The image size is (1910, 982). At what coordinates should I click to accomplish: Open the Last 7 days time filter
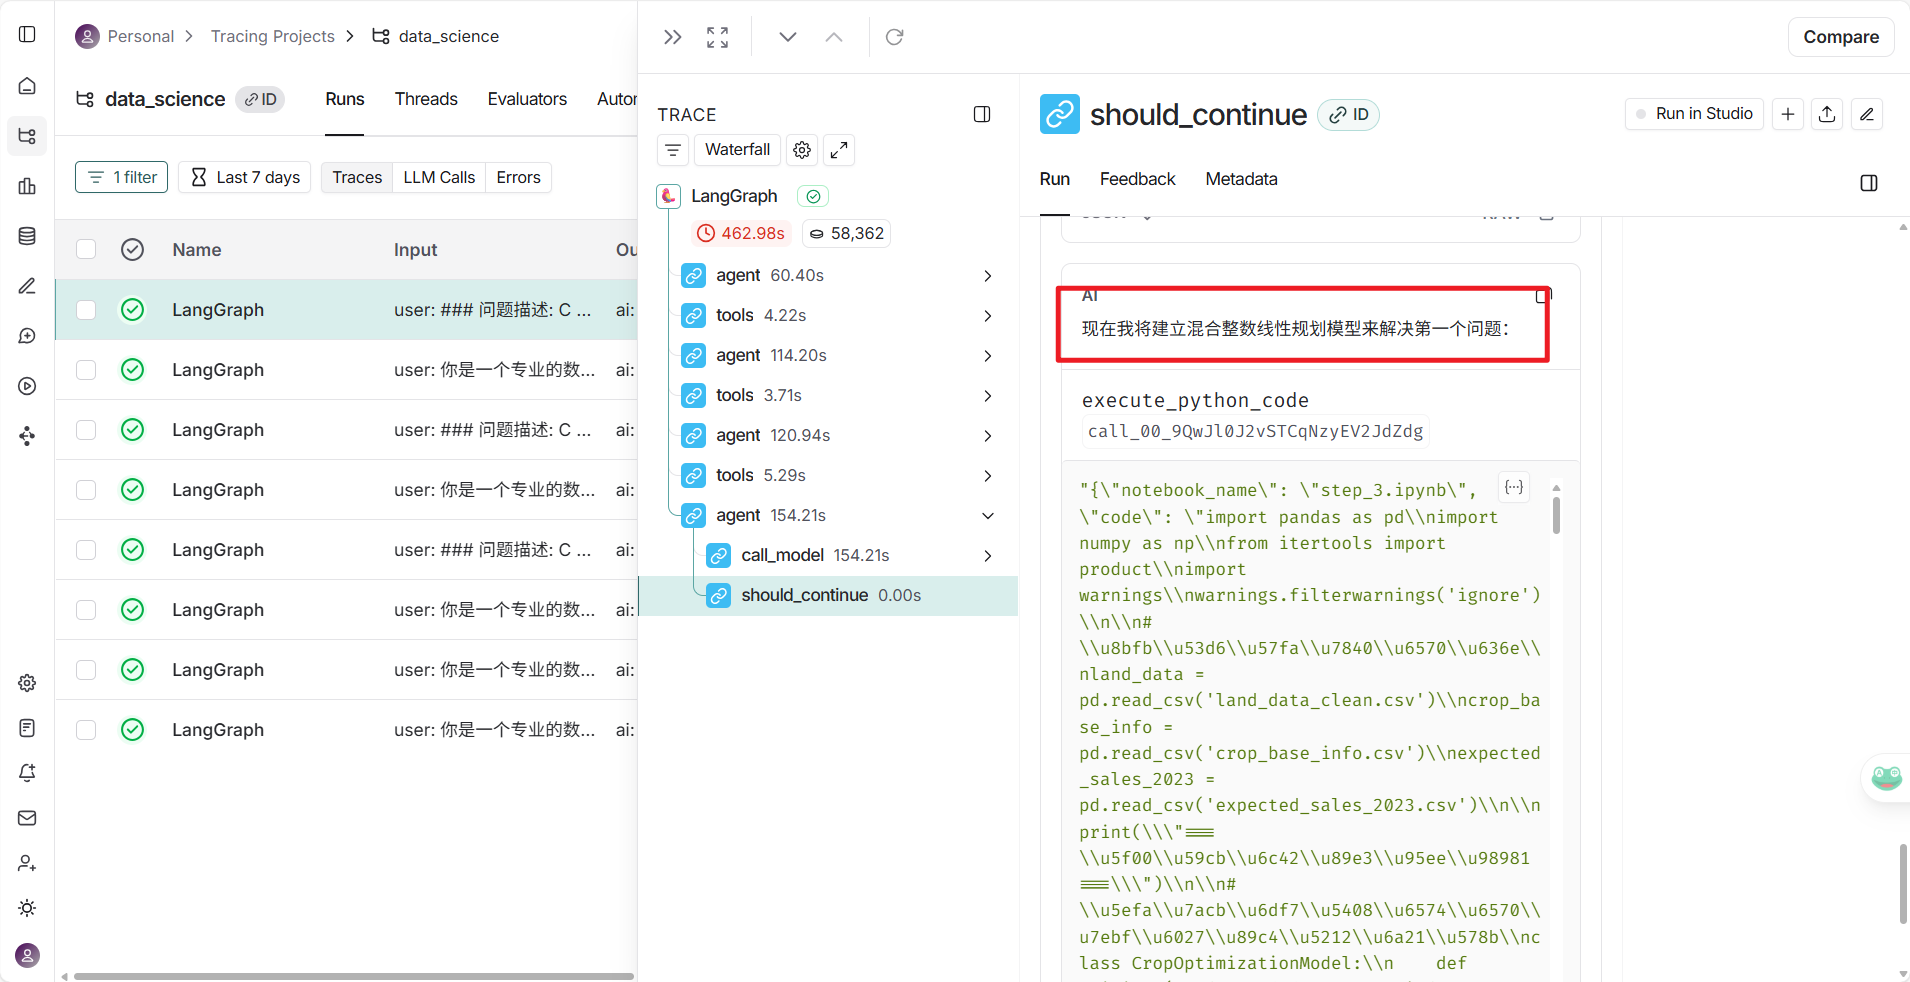click(245, 177)
